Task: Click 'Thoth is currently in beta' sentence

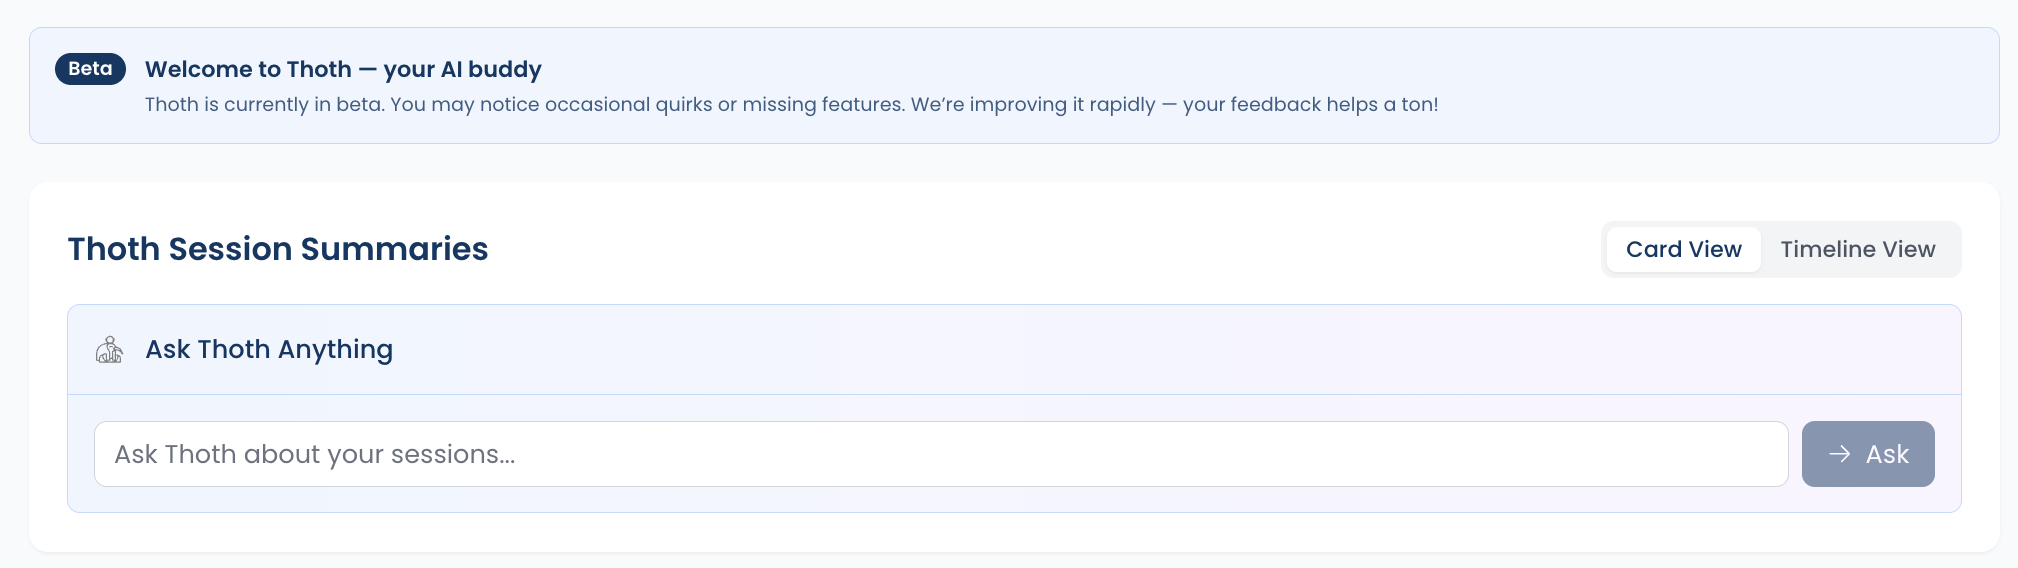Action: pos(264,104)
